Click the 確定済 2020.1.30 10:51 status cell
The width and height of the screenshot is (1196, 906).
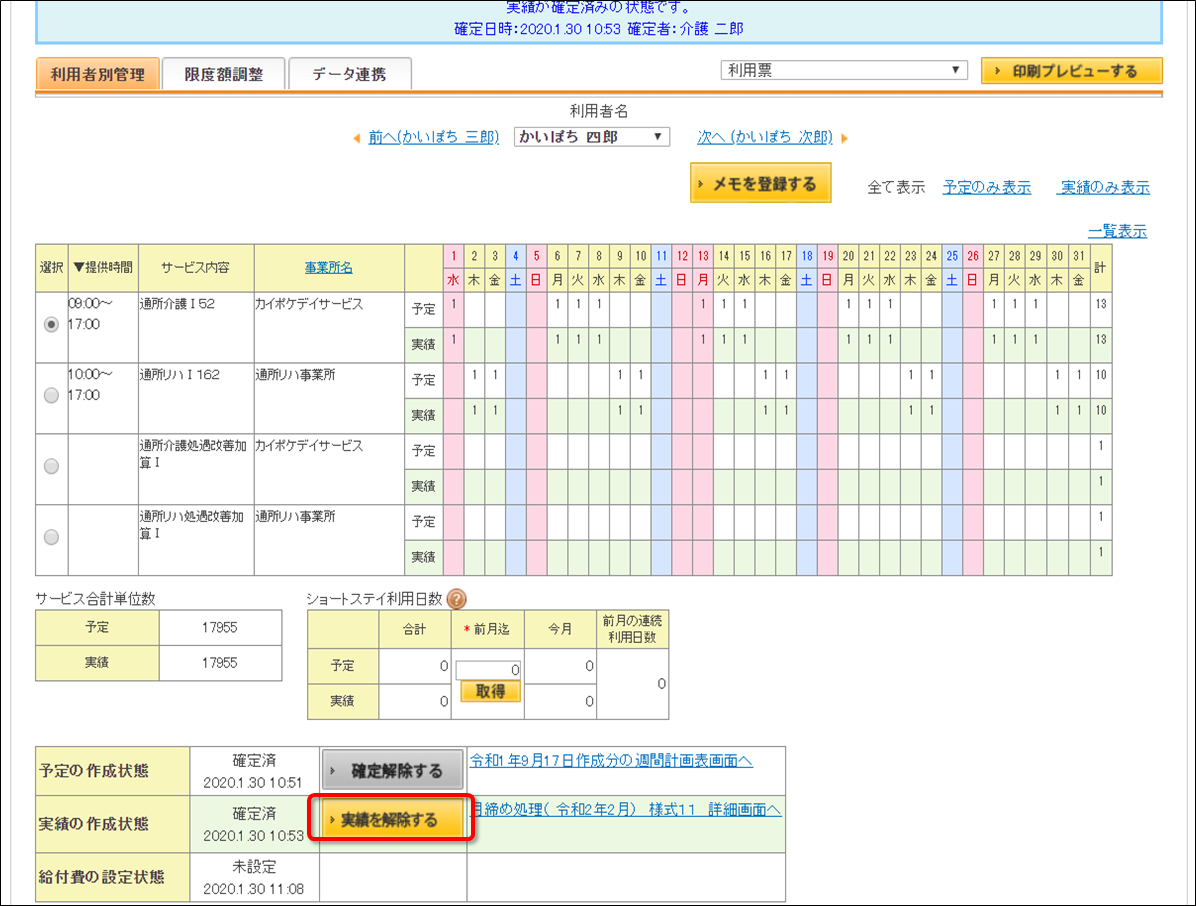(x=254, y=771)
